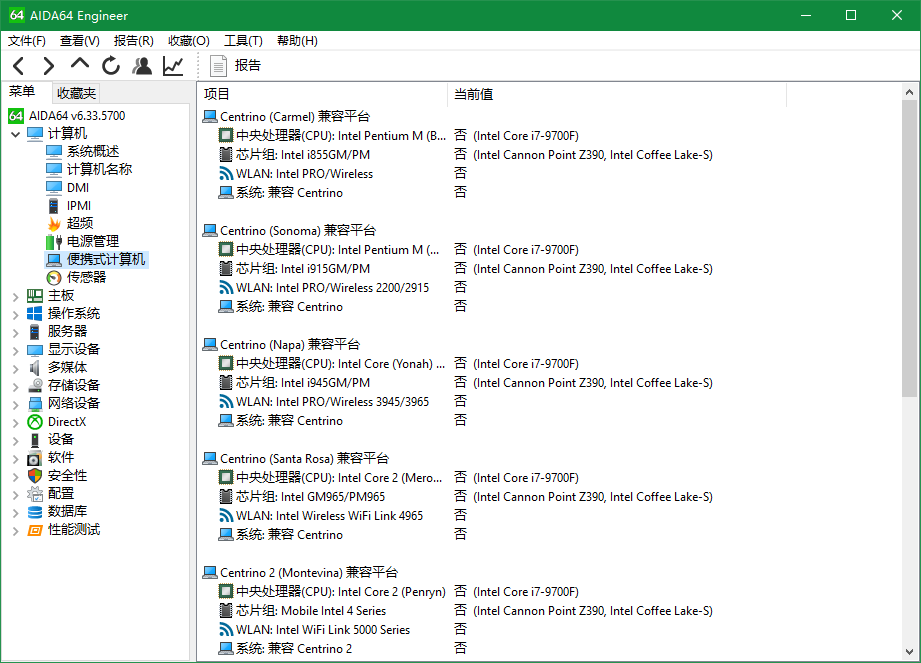Click the vertical scrollbar thumb in report pane
The height and width of the screenshot is (663, 921).
click(x=909, y=248)
